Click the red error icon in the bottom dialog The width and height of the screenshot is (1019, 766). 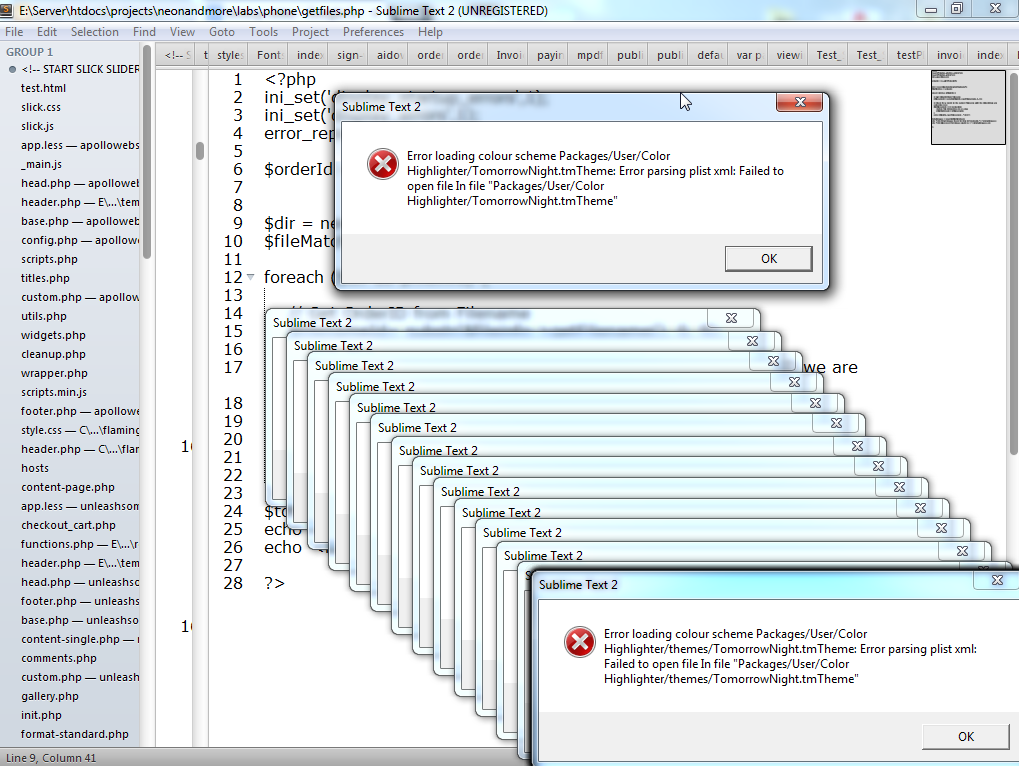[579, 642]
